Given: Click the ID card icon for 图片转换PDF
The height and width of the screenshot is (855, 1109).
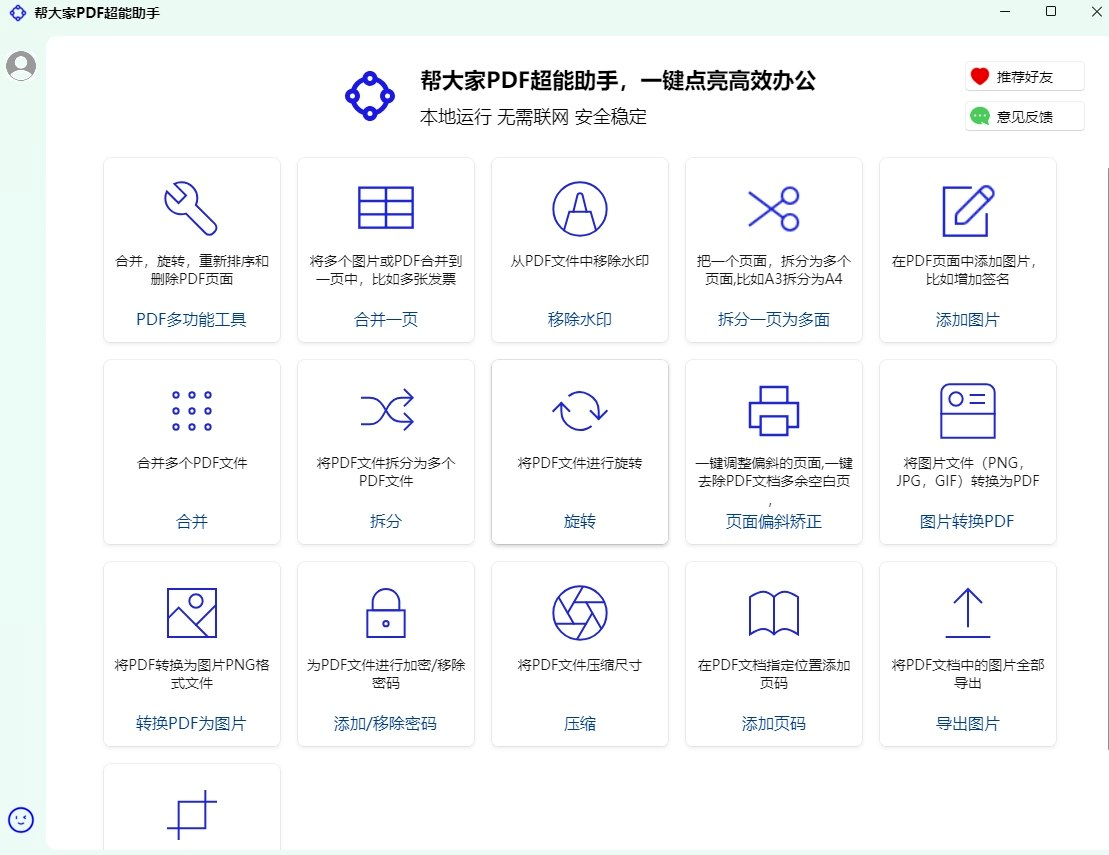Looking at the screenshot, I should click(x=968, y=411).
